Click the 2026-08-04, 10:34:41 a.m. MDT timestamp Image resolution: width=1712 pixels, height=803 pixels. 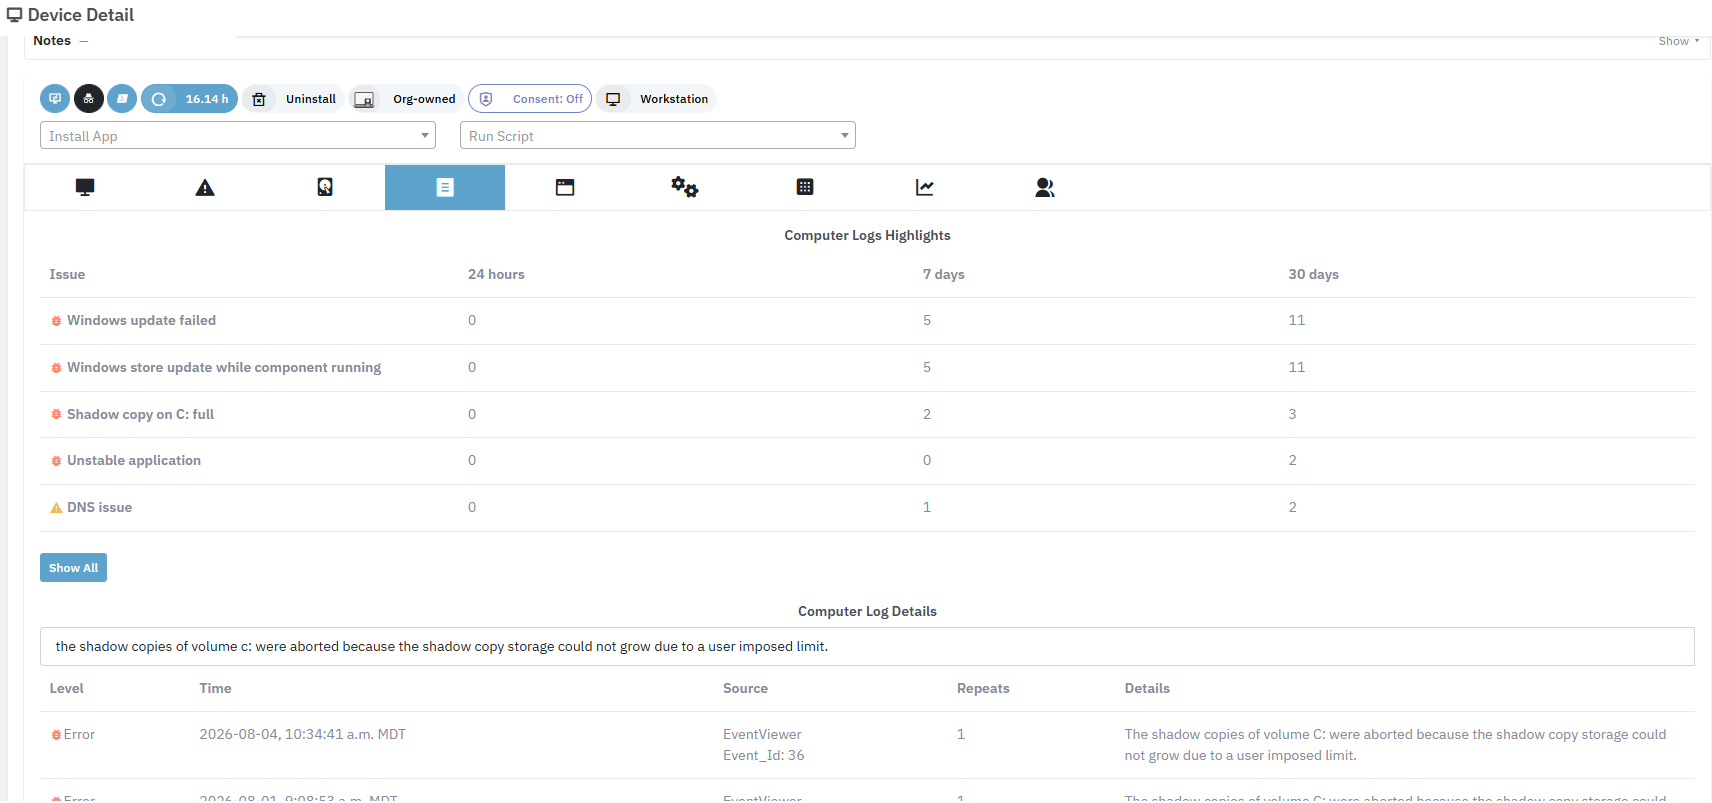point(302,734)
